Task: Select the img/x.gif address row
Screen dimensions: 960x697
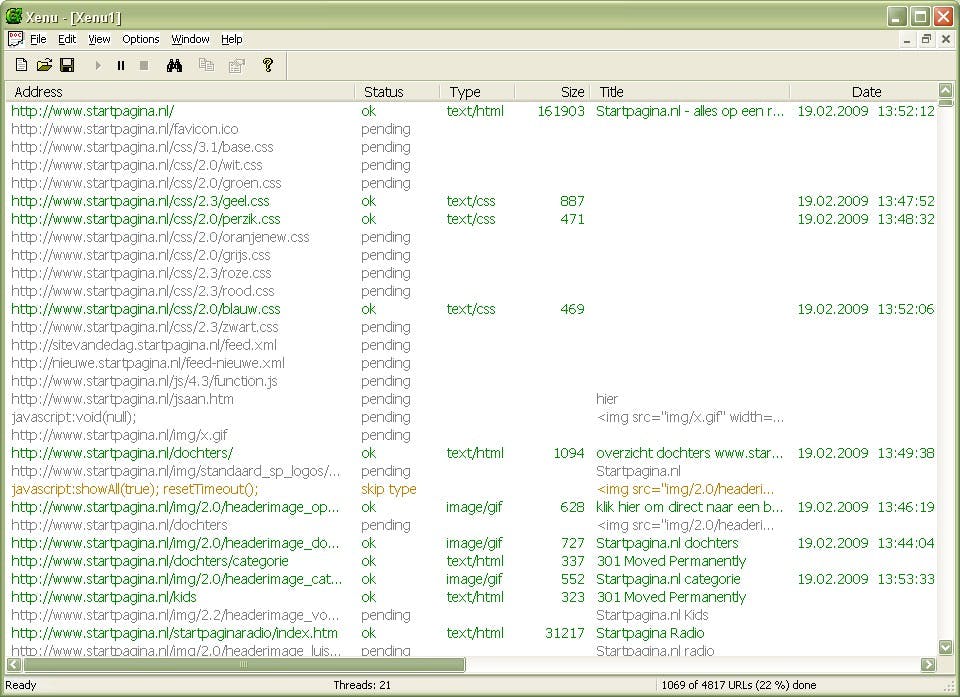Action: pos(119,435)
